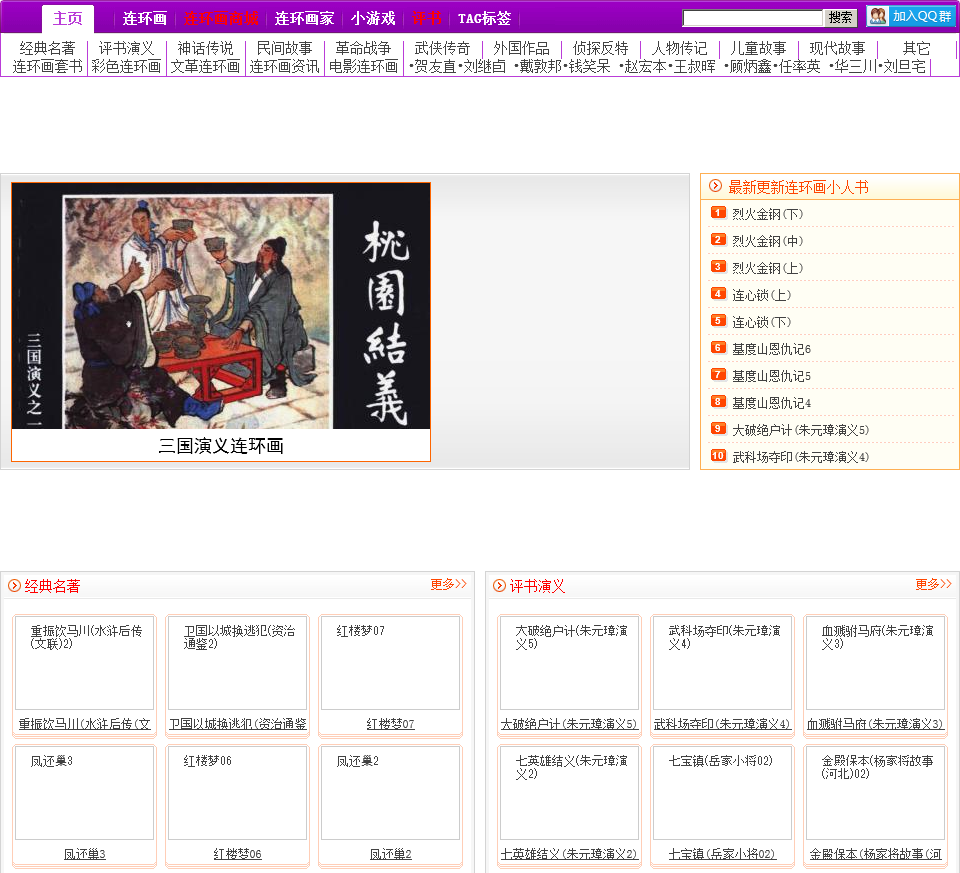
Task: Open the 神话传说 category
Action: pyautogui.click(x=205, y=48)
